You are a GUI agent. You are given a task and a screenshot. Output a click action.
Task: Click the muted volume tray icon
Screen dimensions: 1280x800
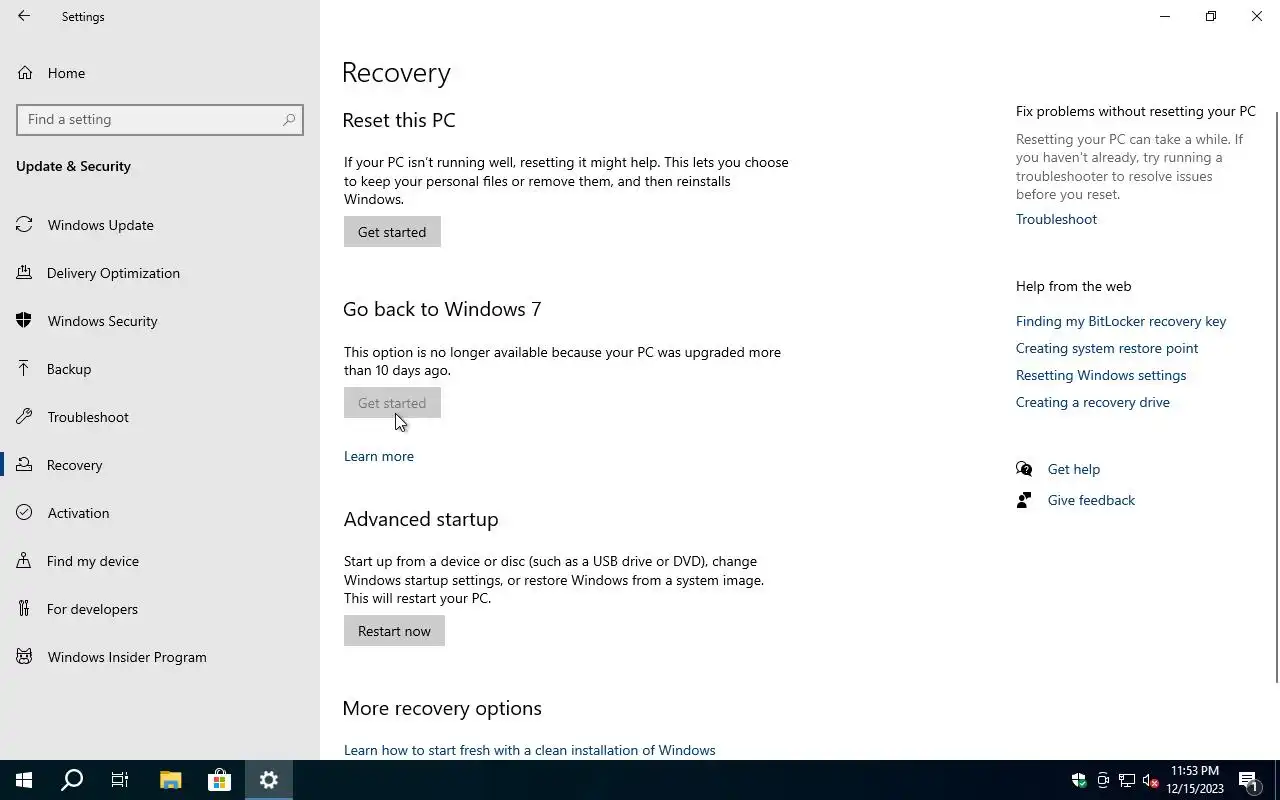point(1151,780)
